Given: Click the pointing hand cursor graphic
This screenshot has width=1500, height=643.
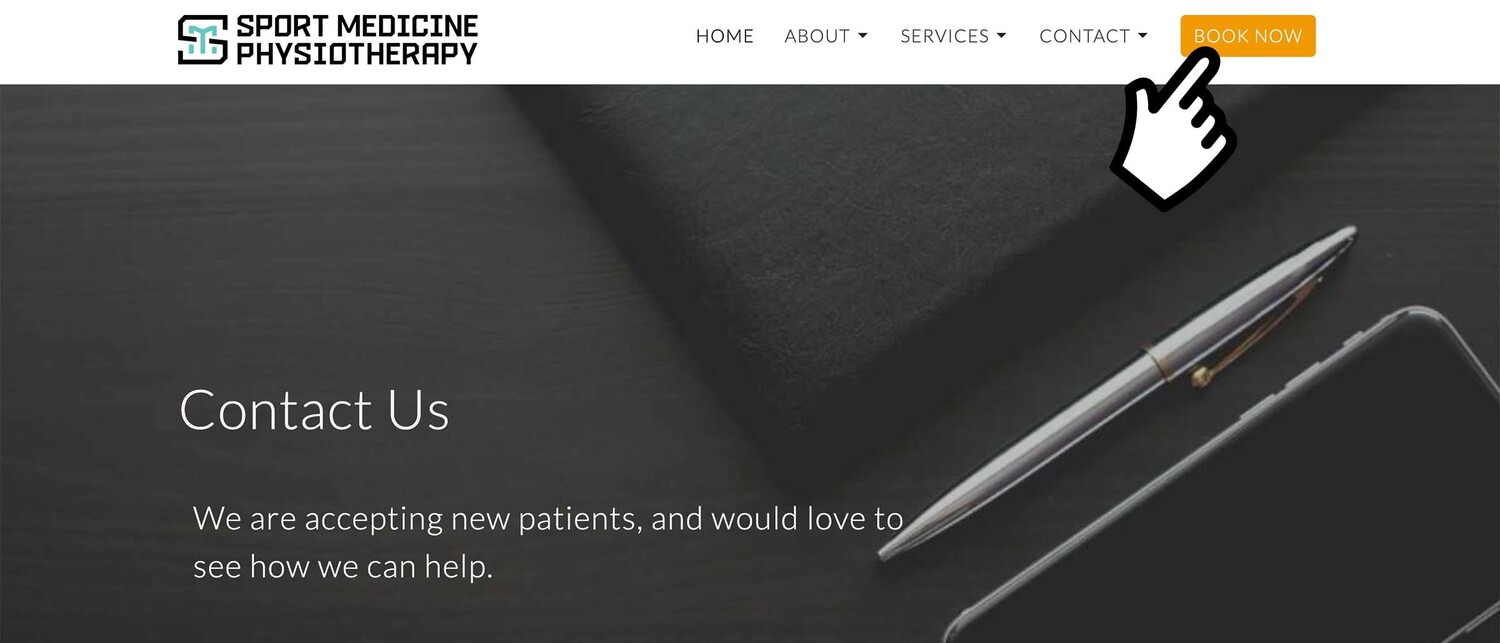Looking at the screenshot, I should point(1172,130).
